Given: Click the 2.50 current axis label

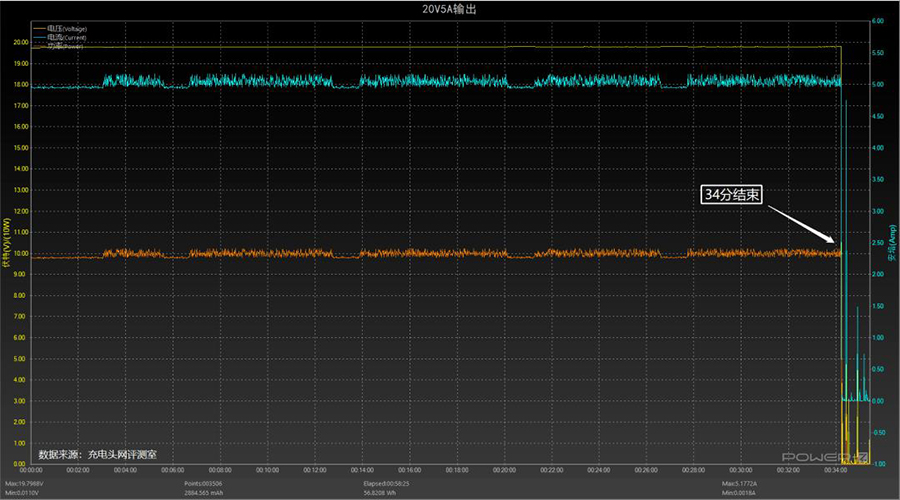Looking at the screenshot, I should tap(878, 243).
